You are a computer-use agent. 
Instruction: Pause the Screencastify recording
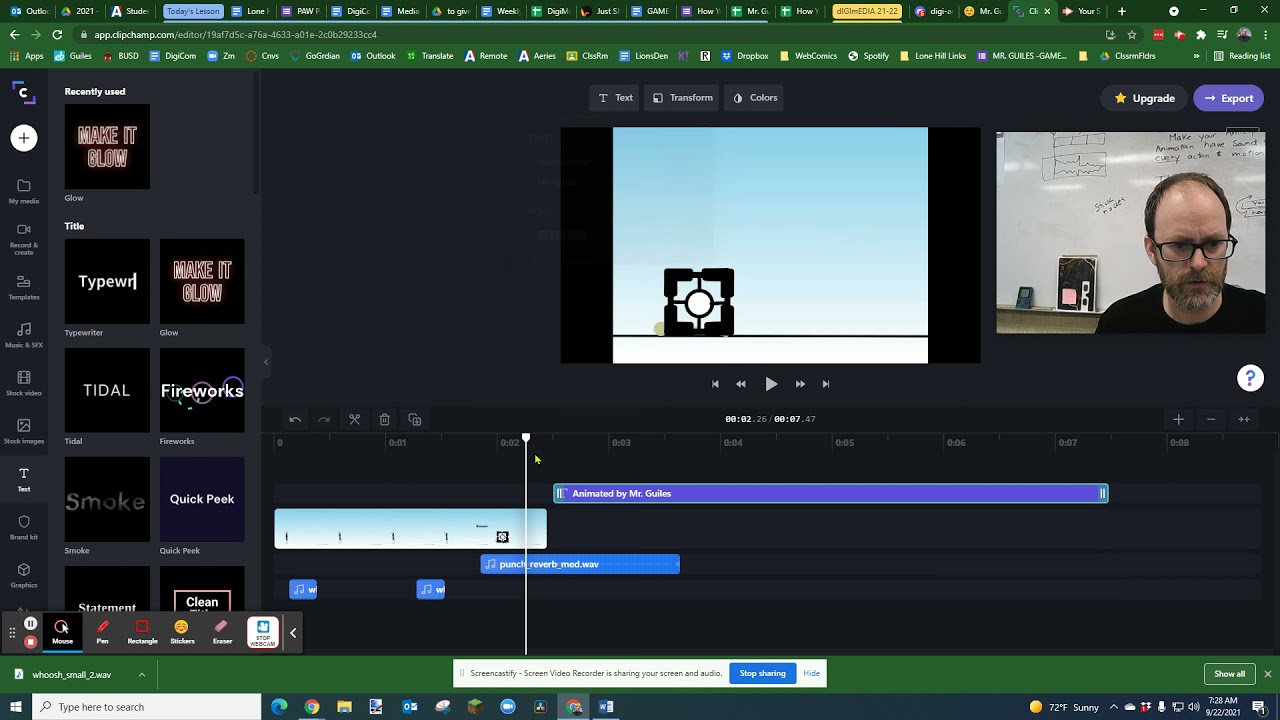(31, 624)
